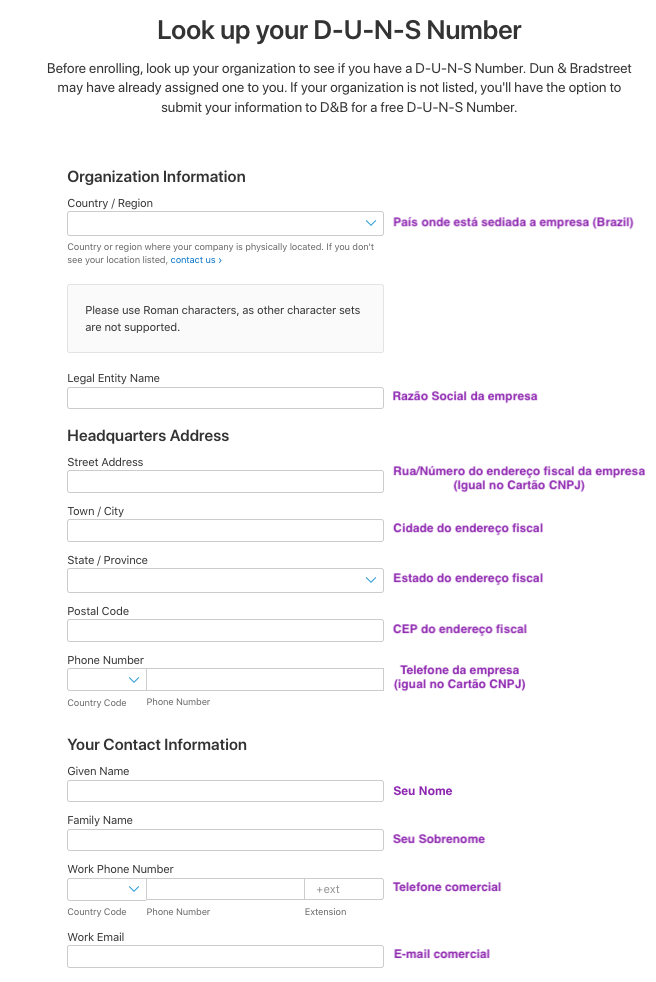Open the Country / Region dropdown
This screenshot has width=656, height=982.
point(225,223)
